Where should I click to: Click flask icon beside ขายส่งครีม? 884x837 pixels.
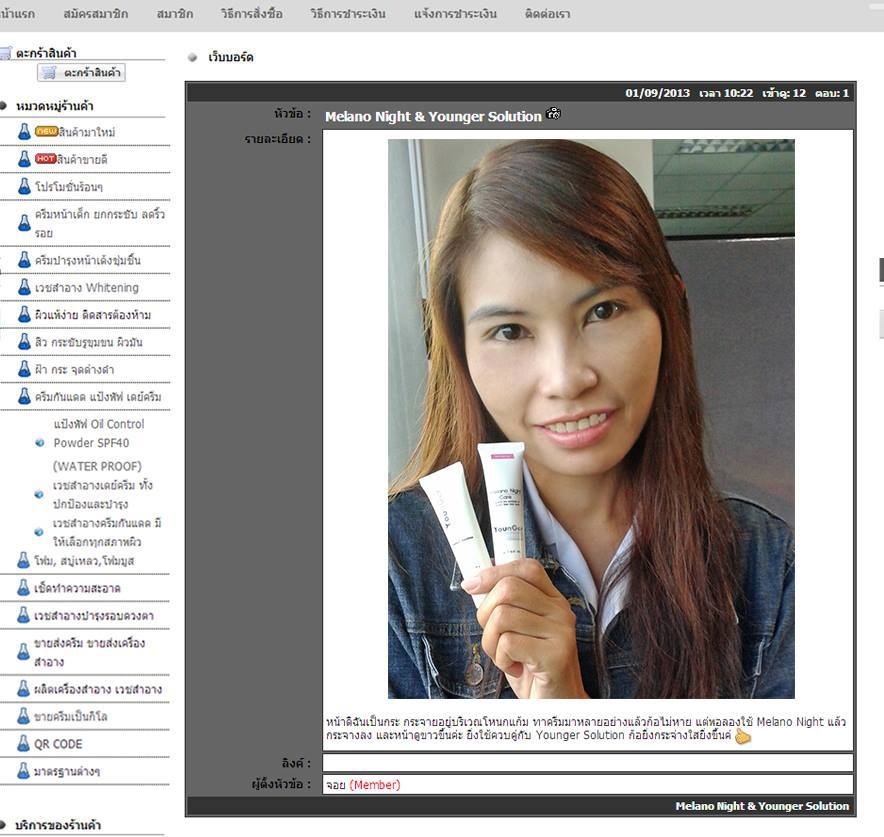[x=23, y=652]
